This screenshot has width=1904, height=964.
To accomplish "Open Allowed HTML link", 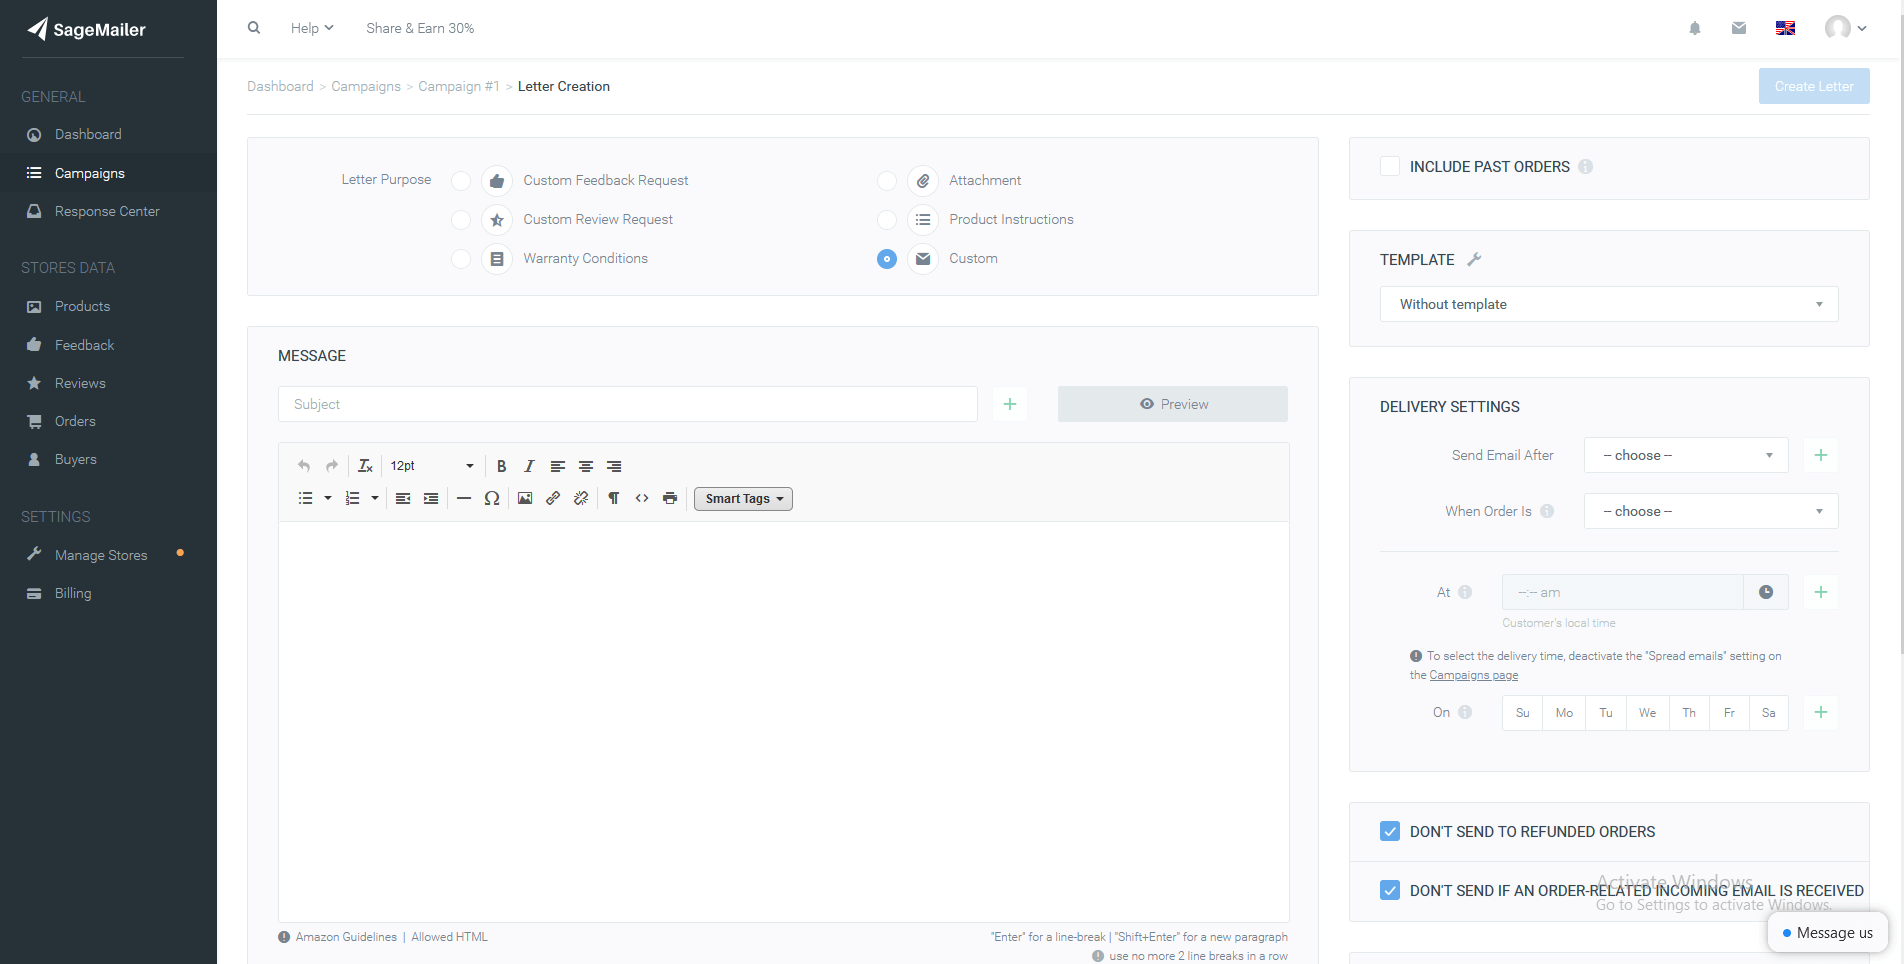I will pos(450,937).
